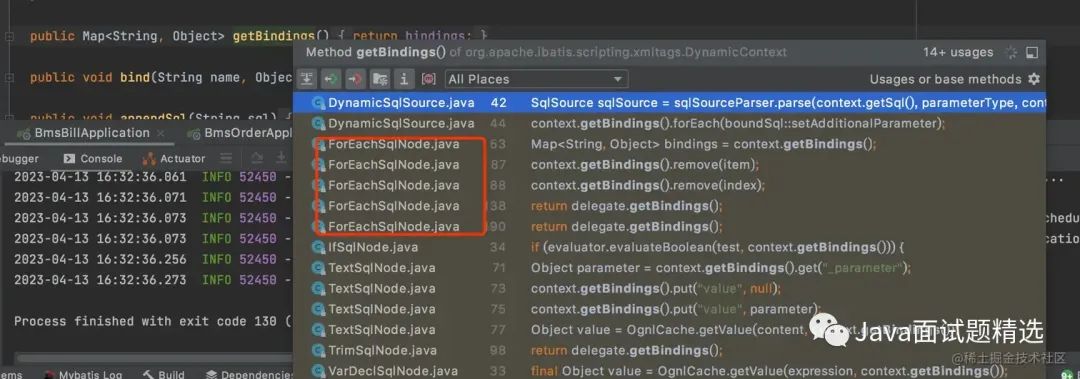Open the Actuator tab
The image size is (1080, 379).
click(x=174, y=158)
